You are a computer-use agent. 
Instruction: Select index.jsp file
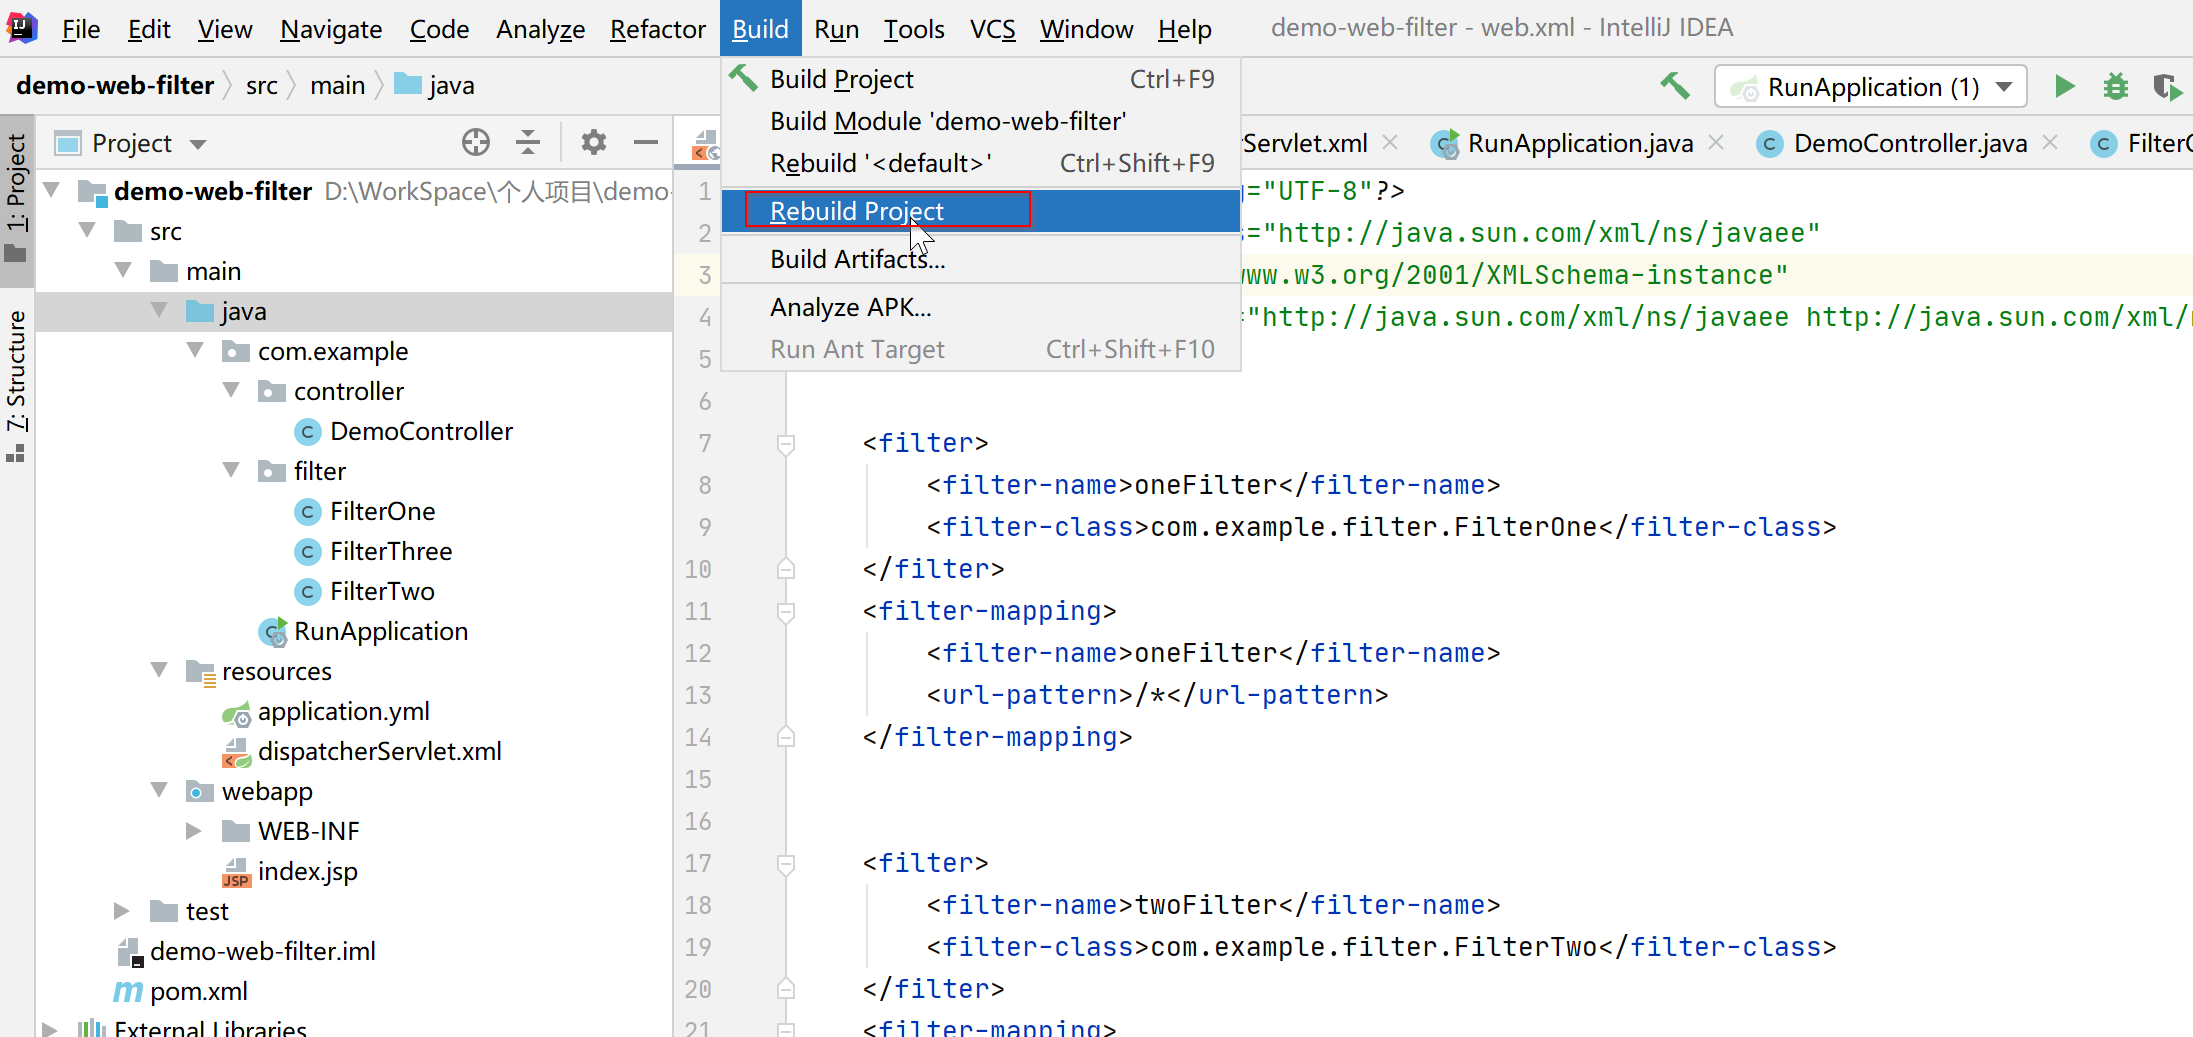tap(307, 871)
